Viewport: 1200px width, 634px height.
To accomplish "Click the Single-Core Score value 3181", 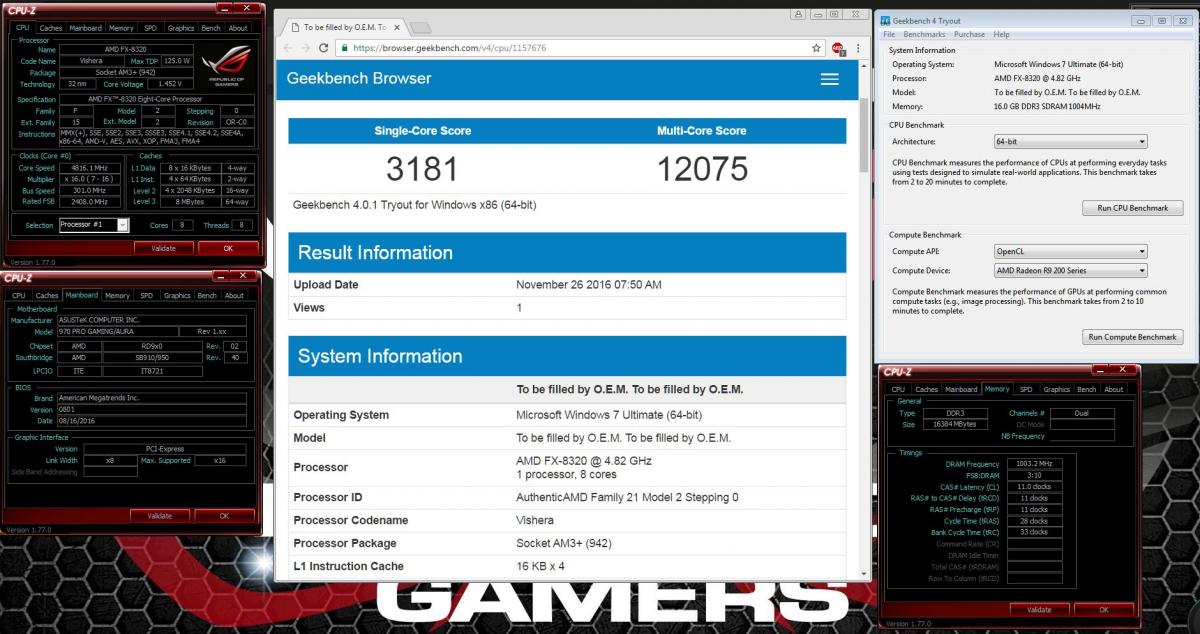I will pyautogui.click(x=422, y=169).
